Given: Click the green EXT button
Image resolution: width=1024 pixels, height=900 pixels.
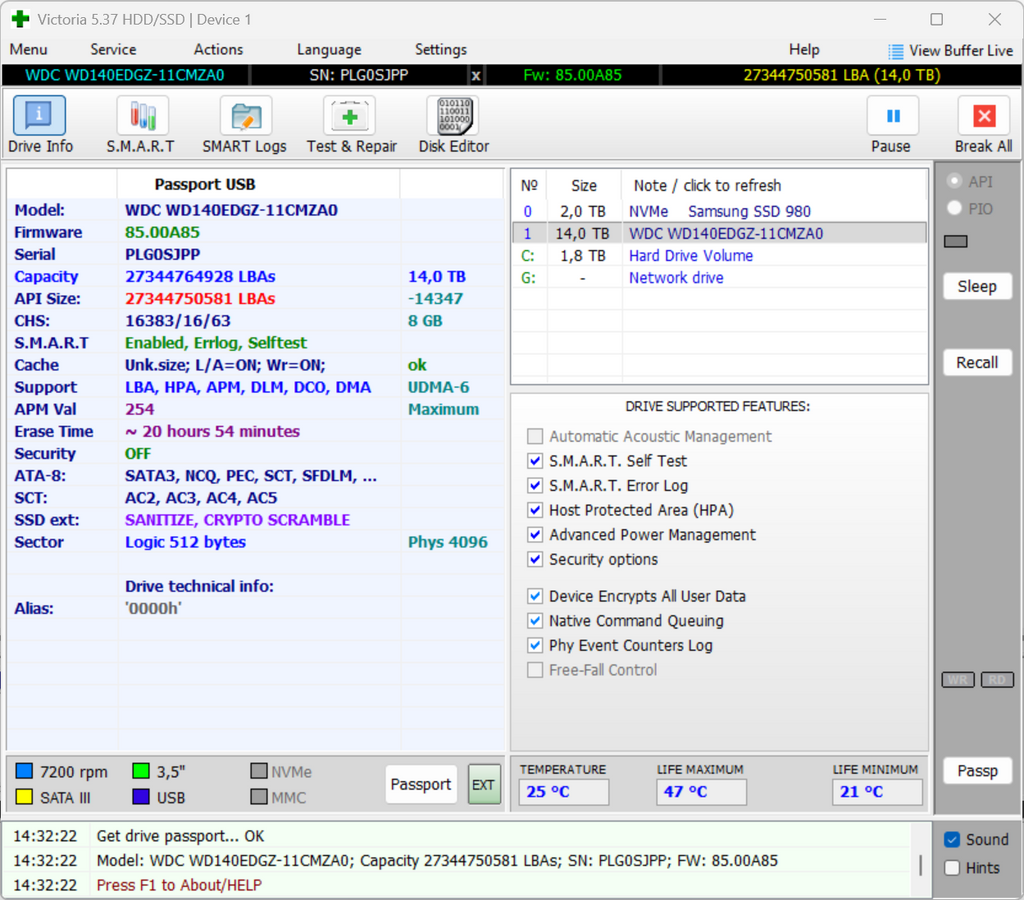Looking at the screenshot, I should (x=484, y=784).
